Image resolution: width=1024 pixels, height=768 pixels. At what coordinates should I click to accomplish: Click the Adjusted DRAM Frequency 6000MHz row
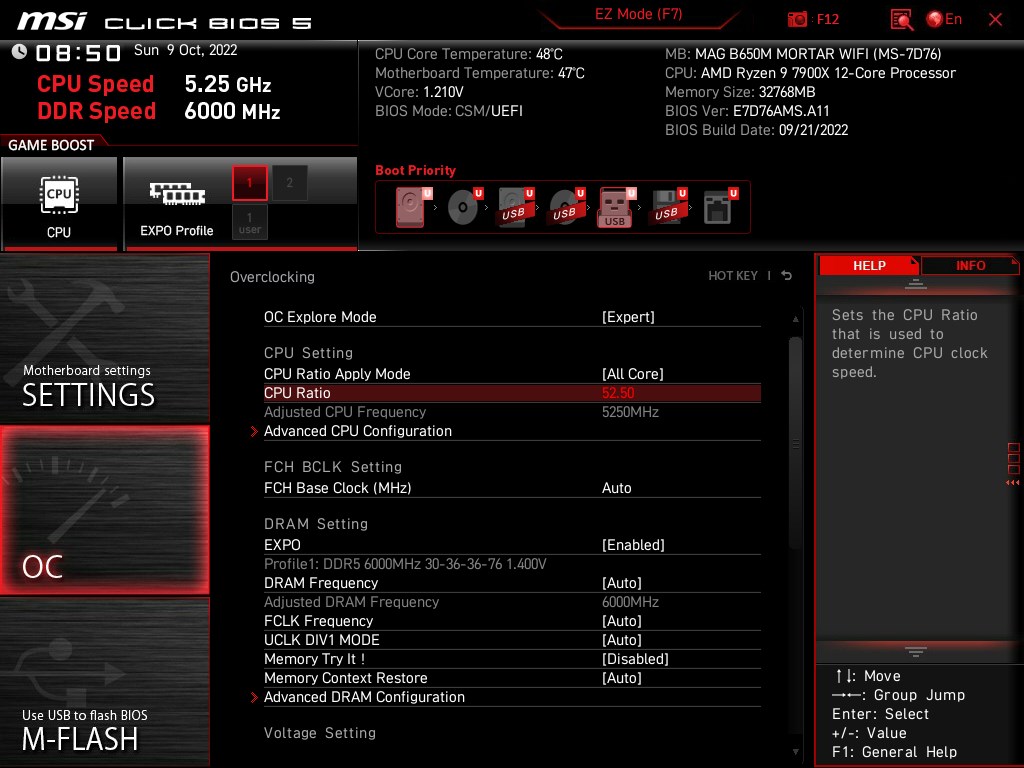tap(512, 601)
